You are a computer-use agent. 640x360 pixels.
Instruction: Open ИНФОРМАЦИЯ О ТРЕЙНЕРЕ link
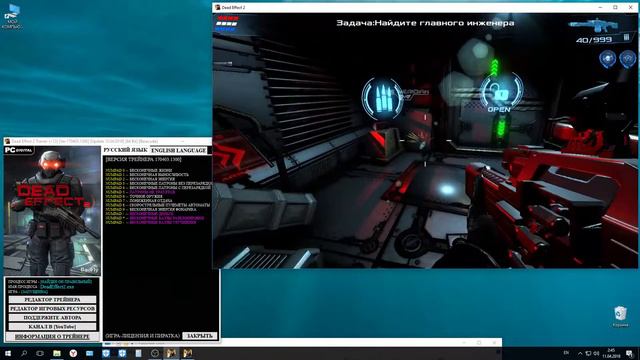pyautogui.click(x=52, y=337)
